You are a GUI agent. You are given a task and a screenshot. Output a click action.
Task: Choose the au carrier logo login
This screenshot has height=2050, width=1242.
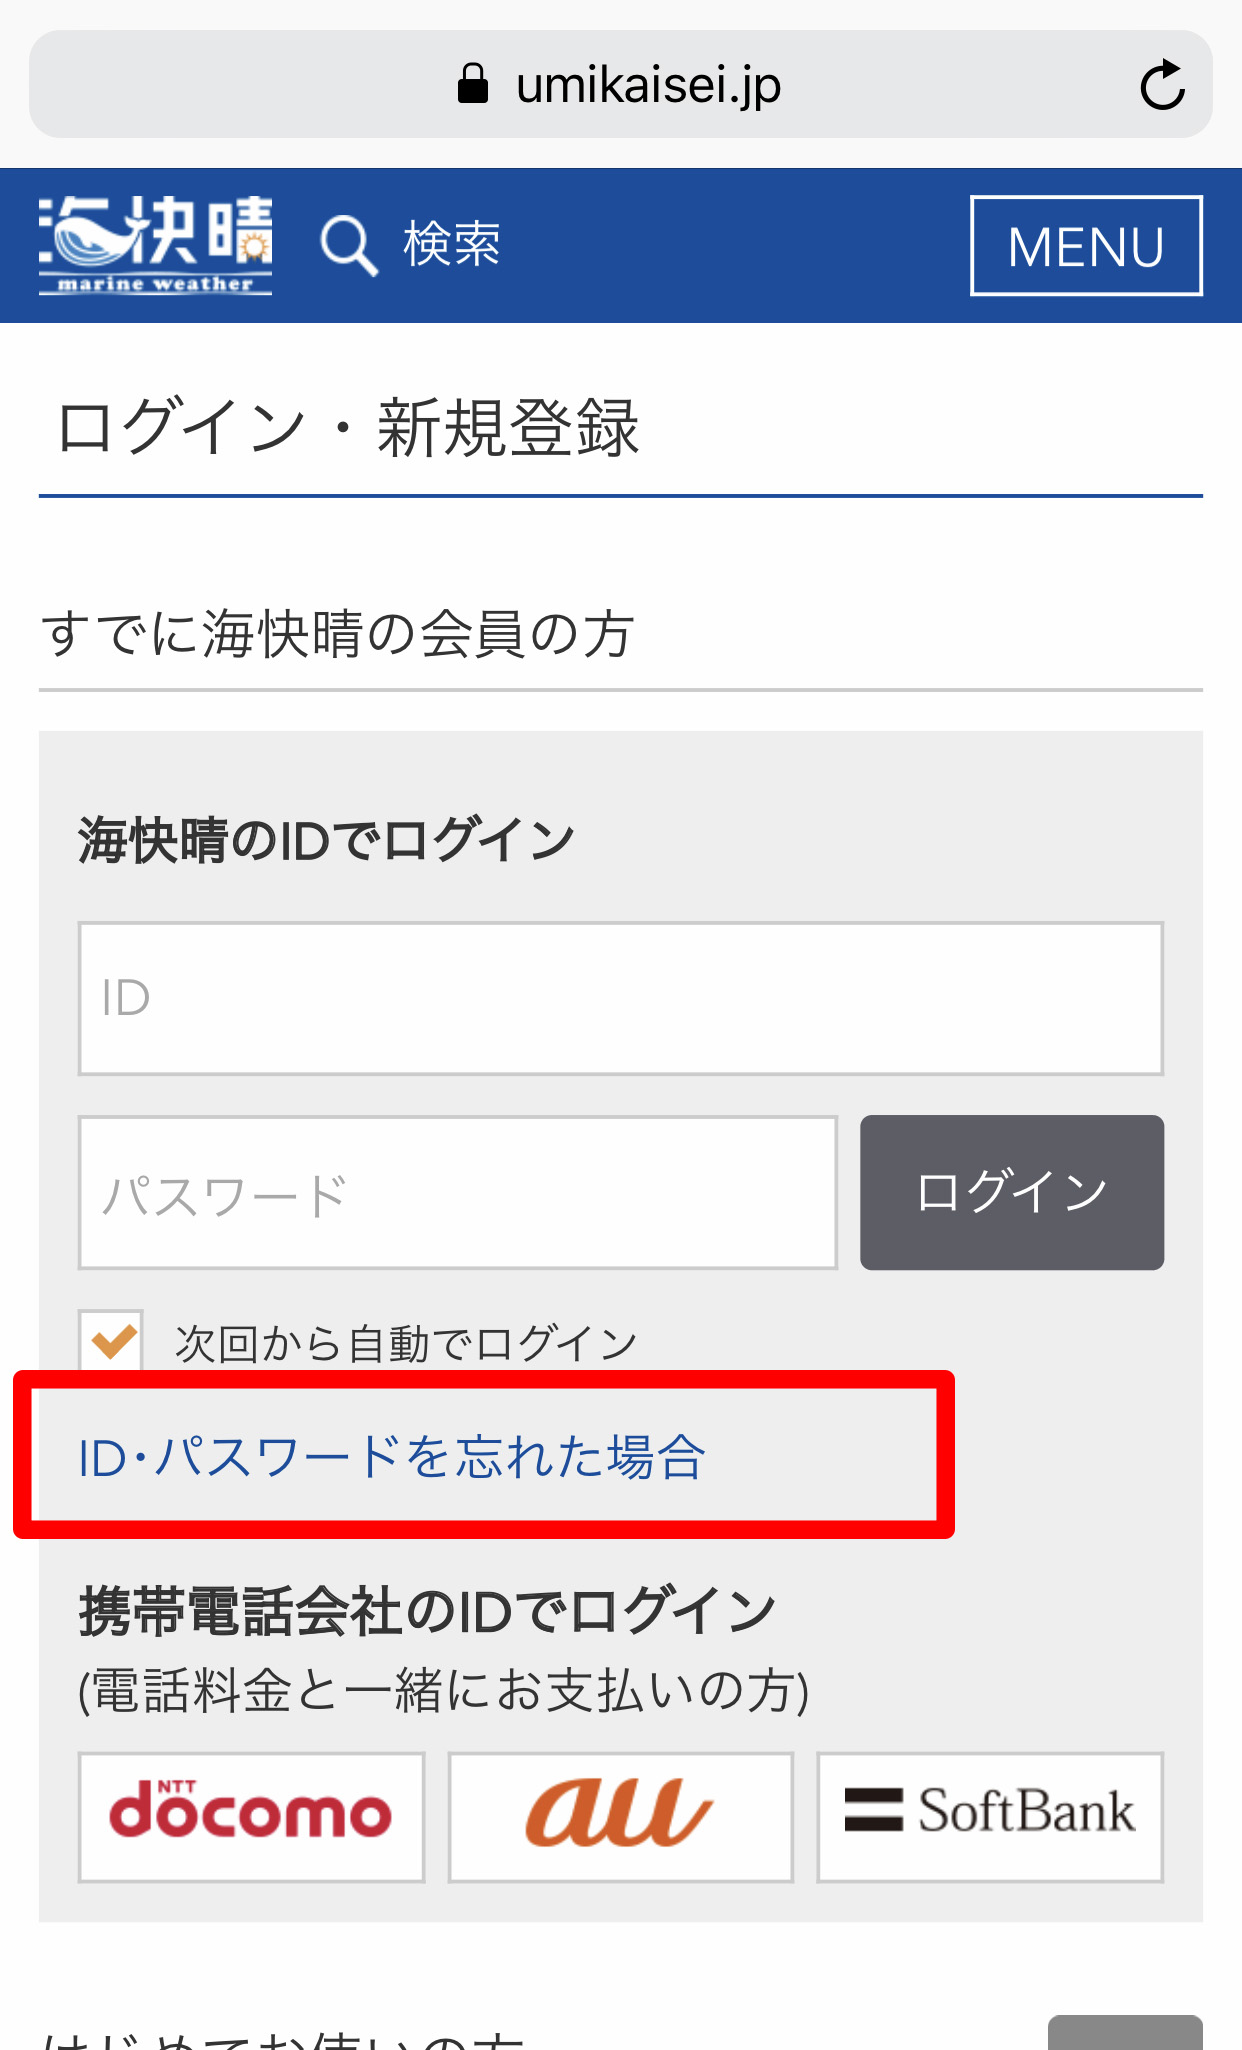pyautogui.click(x=621, y=1817)
